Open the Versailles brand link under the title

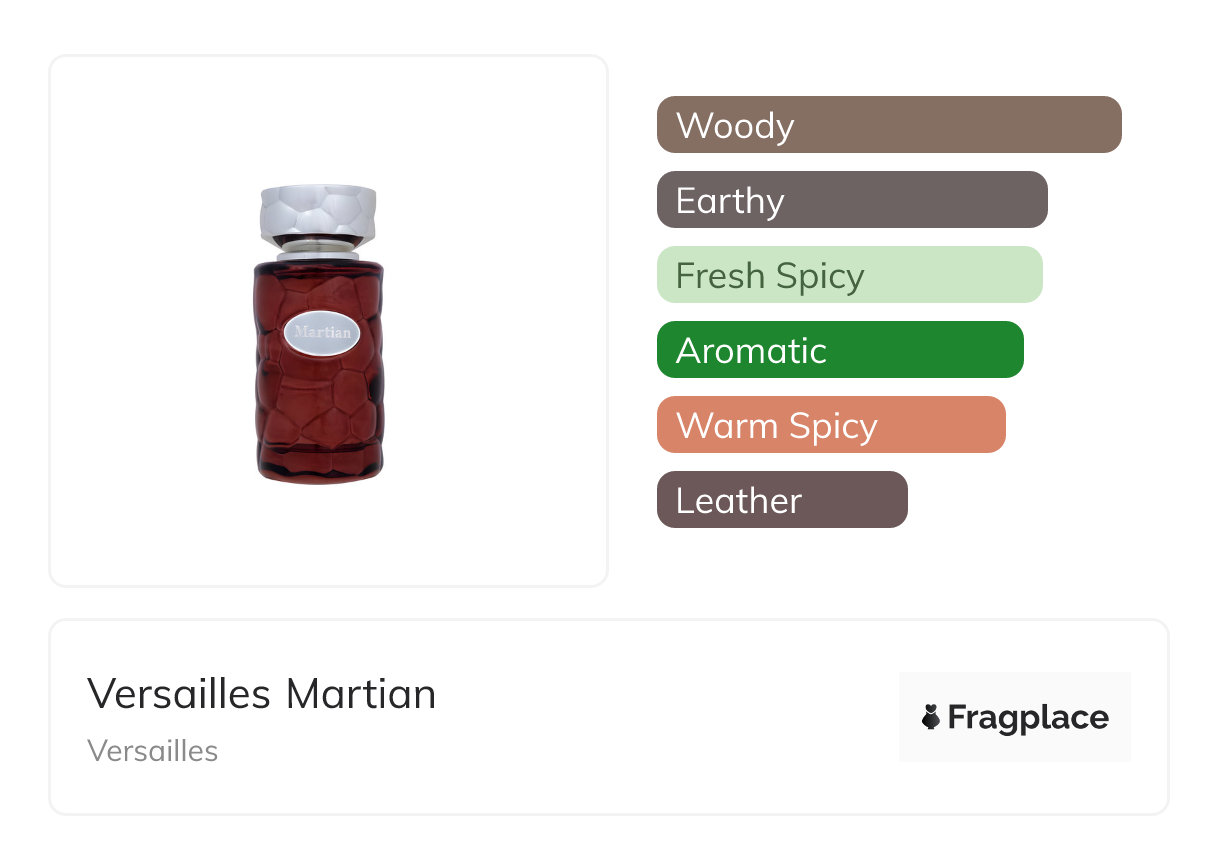pos(153,751)
